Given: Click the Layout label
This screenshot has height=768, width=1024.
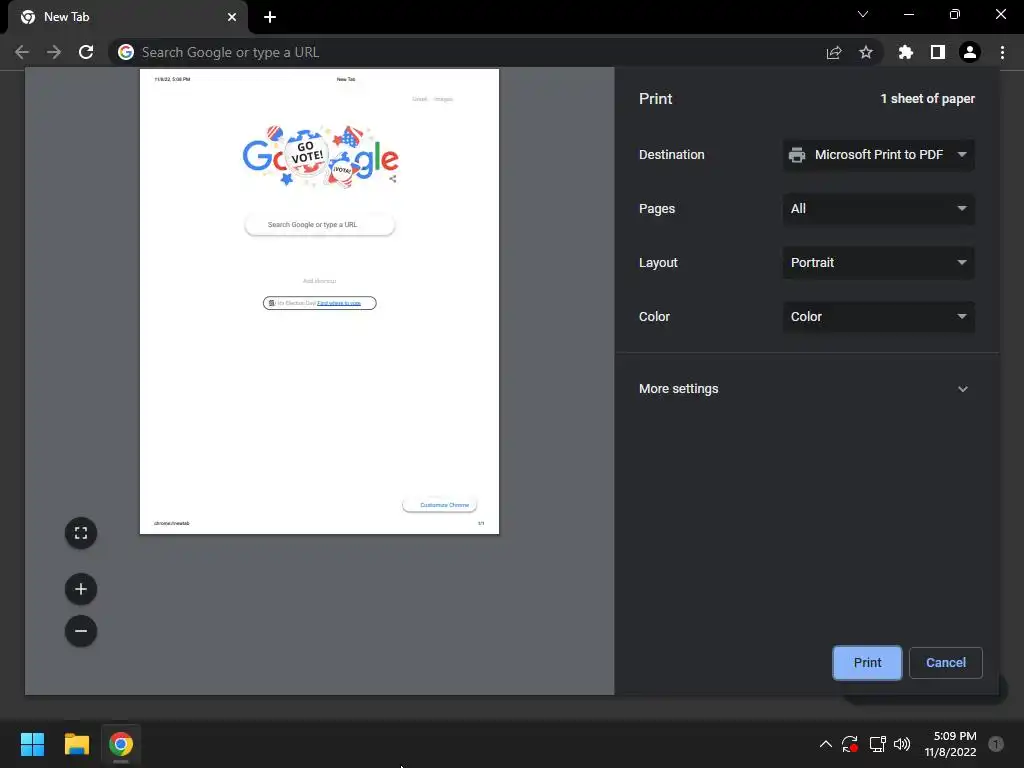Looking at the screenshot, I should pos(658,263).
